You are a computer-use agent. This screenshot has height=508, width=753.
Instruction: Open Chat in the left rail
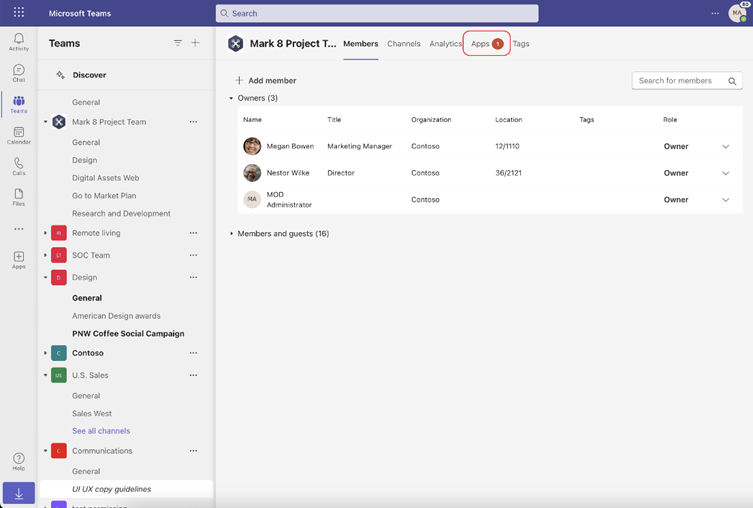coord(19,73)
